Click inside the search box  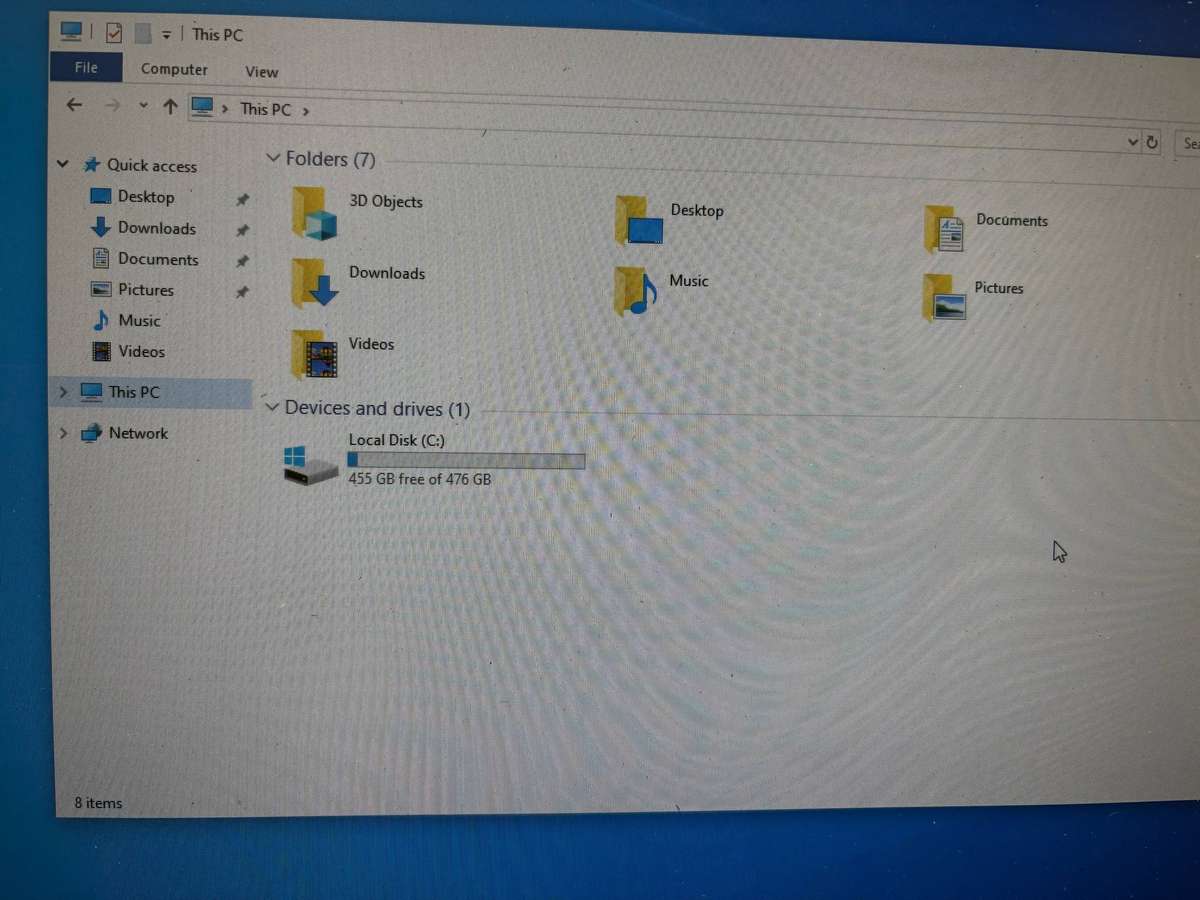(x=1190, y=143)
